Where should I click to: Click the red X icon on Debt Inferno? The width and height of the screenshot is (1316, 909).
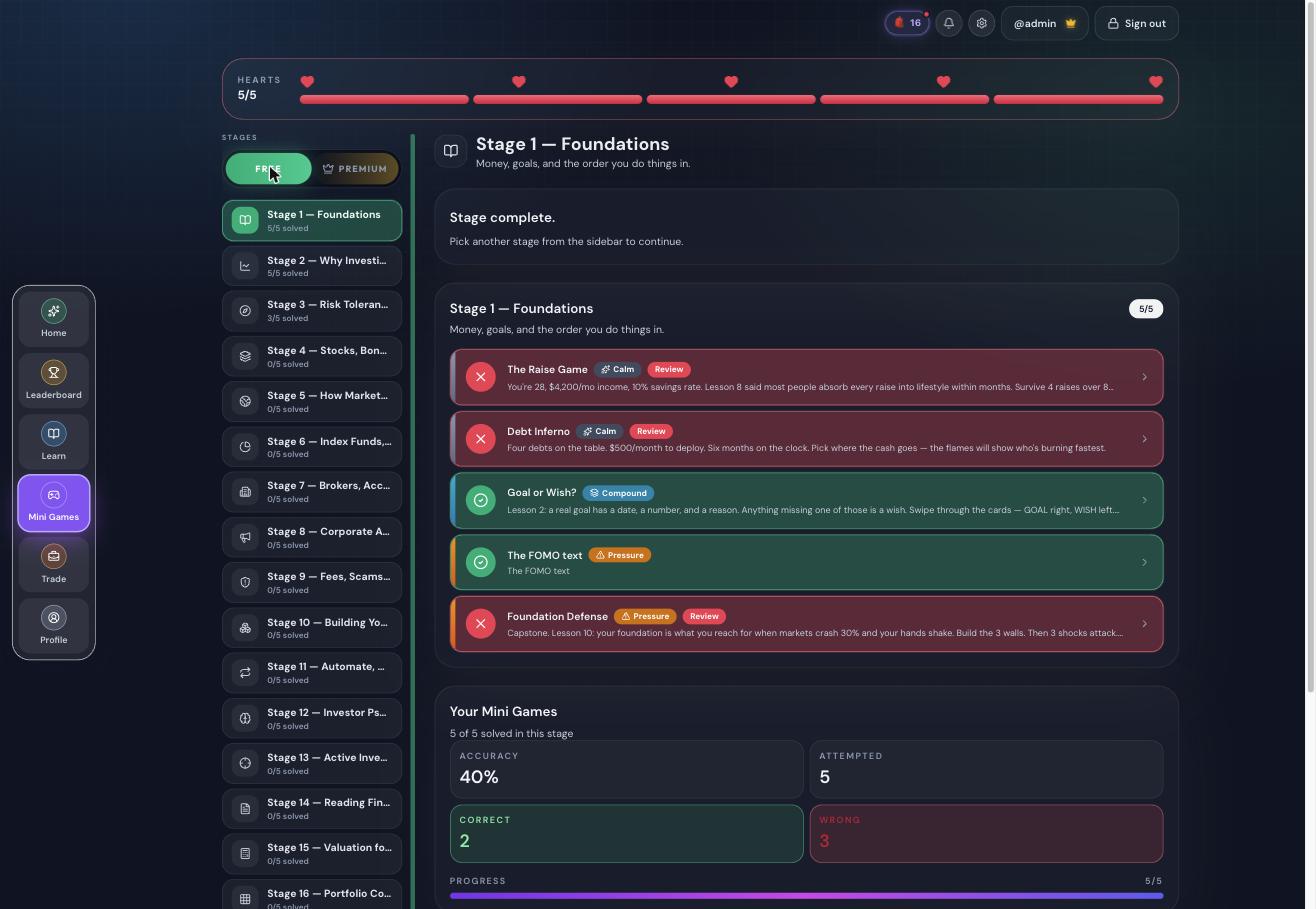point(481,439)
